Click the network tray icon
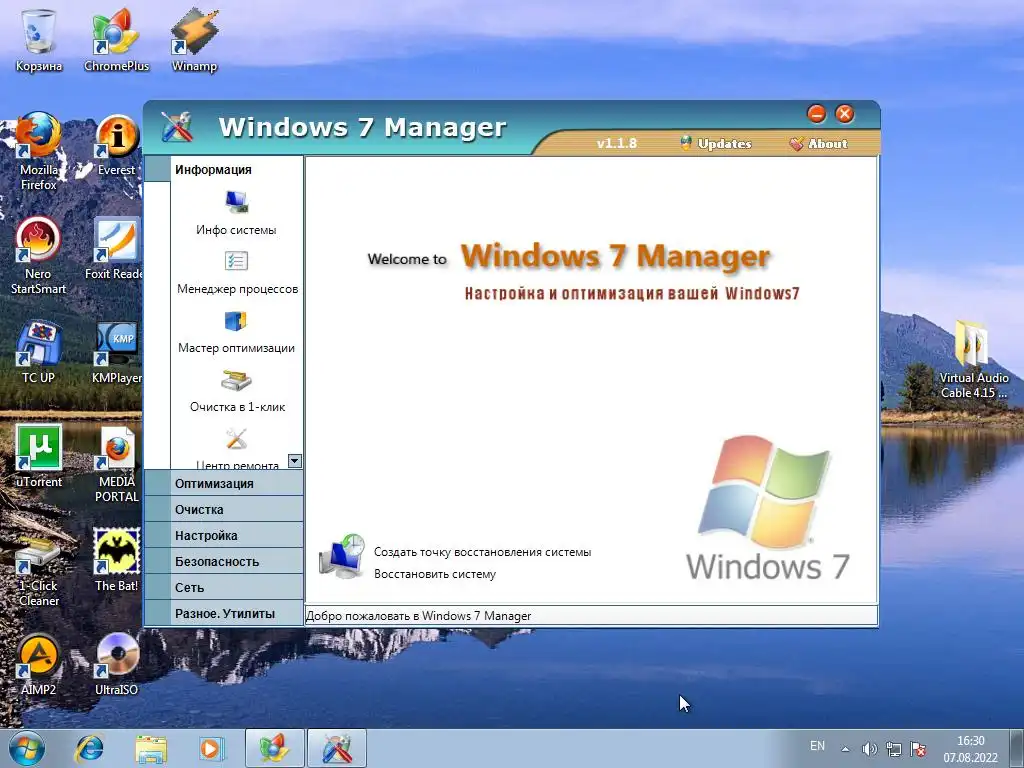This screenshot has width=1024, height=768. pos(893,749)
